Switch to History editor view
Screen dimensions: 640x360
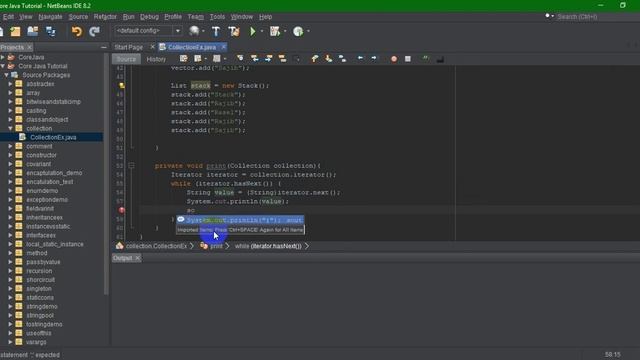(156, 59)
